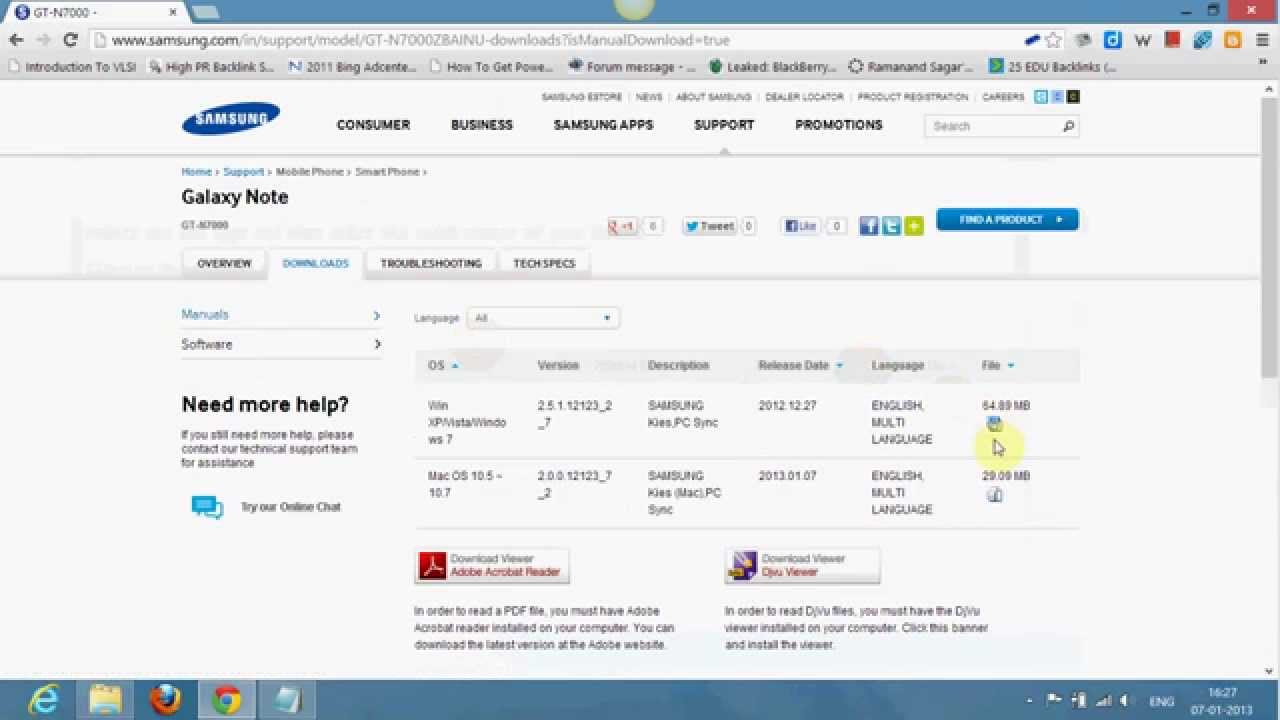Open Internet Explorer from taskbar
The height and width of the screenshot is (720, 1280).
(43, 700)
